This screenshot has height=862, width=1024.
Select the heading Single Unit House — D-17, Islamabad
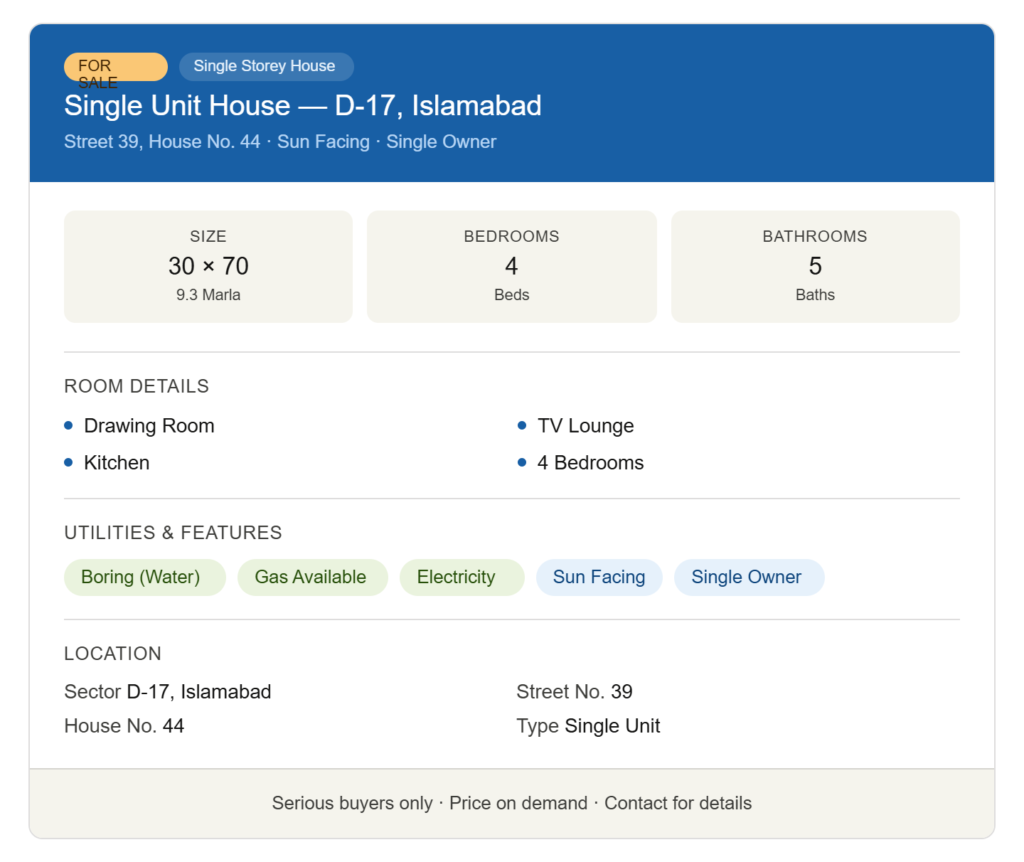(302, 106)
